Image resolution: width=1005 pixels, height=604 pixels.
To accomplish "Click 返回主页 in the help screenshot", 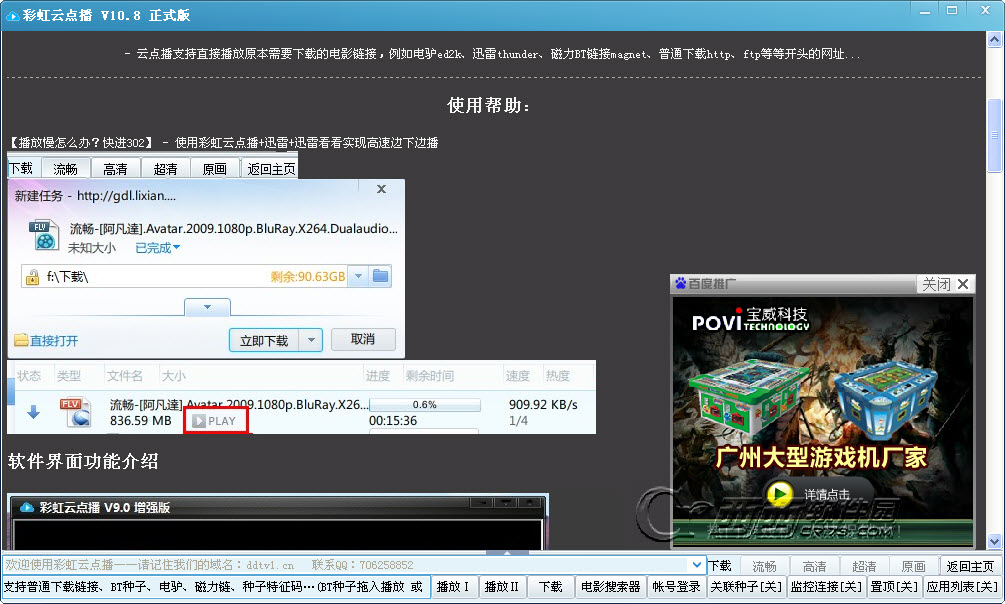I will coord(271,169).
